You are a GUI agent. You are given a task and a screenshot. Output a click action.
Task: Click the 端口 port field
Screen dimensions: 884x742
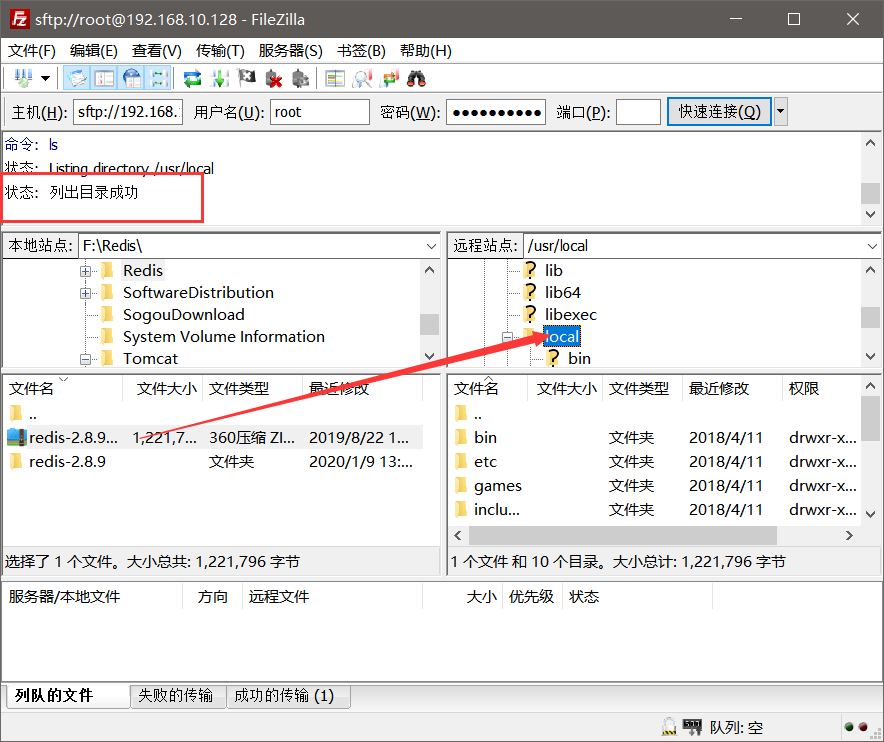pos(638,112)
